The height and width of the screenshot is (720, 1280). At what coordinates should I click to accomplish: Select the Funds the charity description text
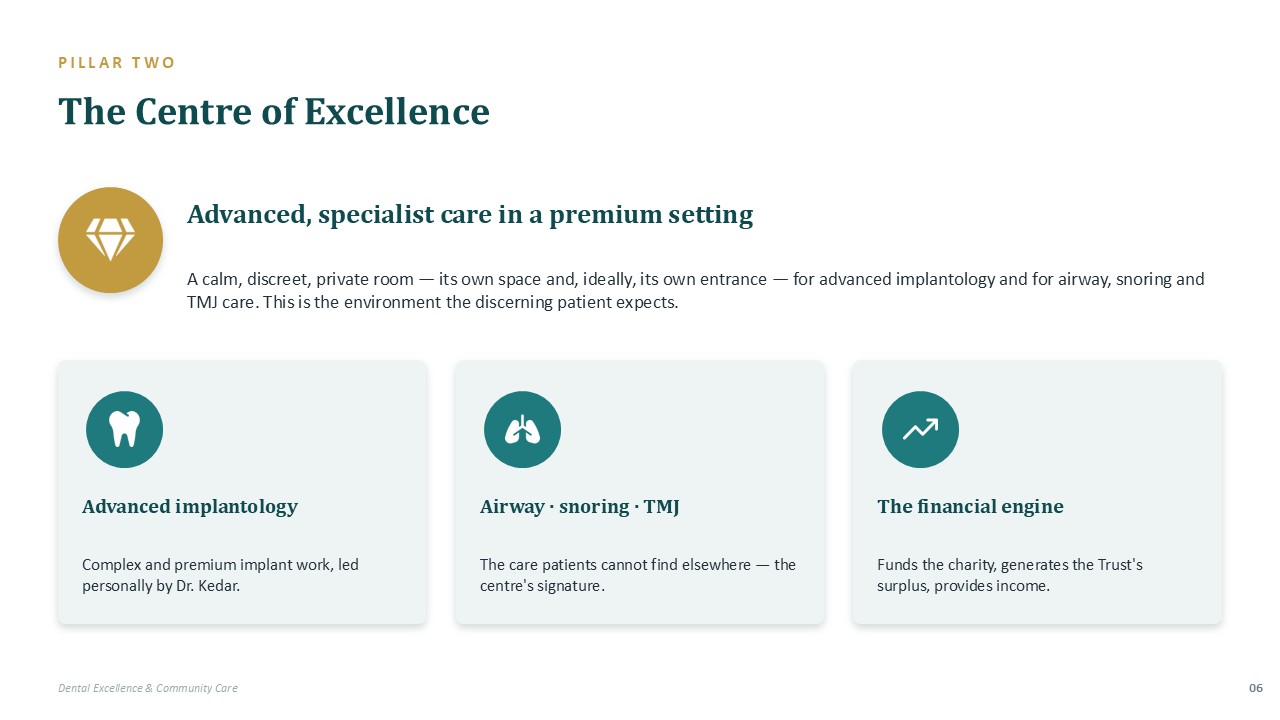pyautogui.click(x=1010, y=575)
